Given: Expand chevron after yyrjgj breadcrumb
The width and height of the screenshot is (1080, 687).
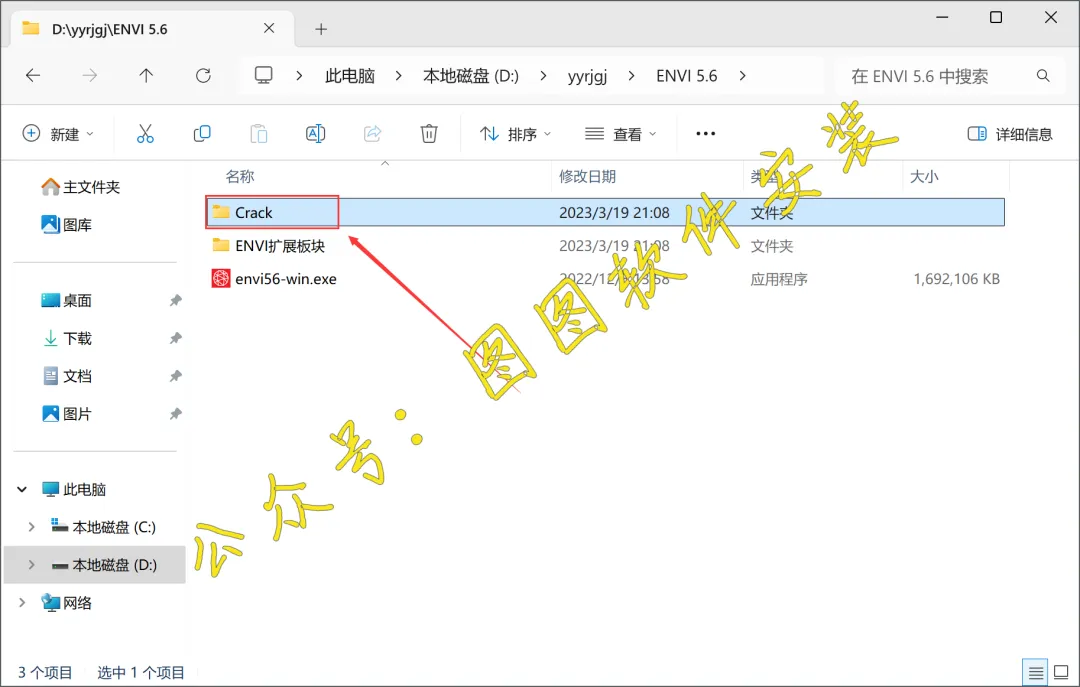Looking at the screenshot, I should pyautogui.click(x=632, y=76).
